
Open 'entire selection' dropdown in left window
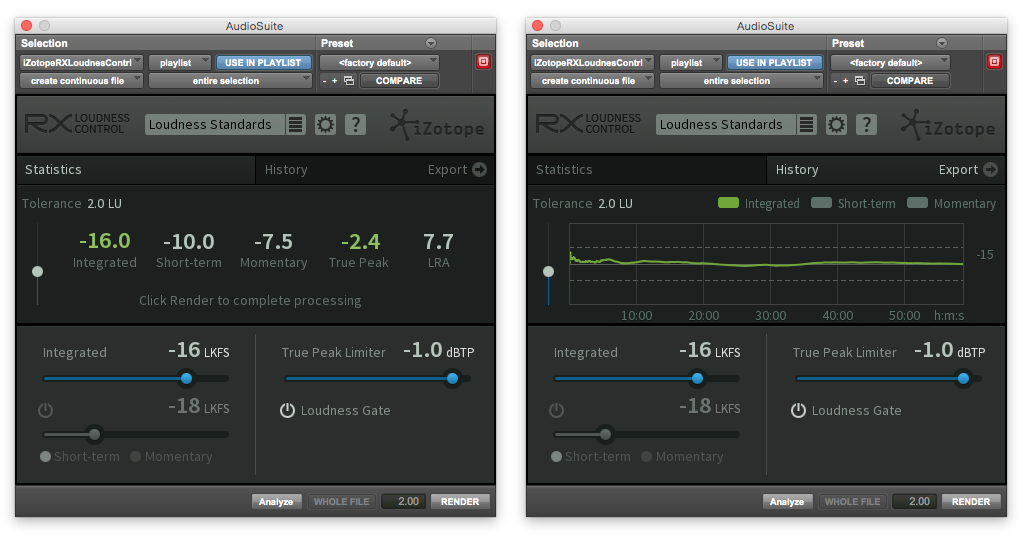[231, 81]
